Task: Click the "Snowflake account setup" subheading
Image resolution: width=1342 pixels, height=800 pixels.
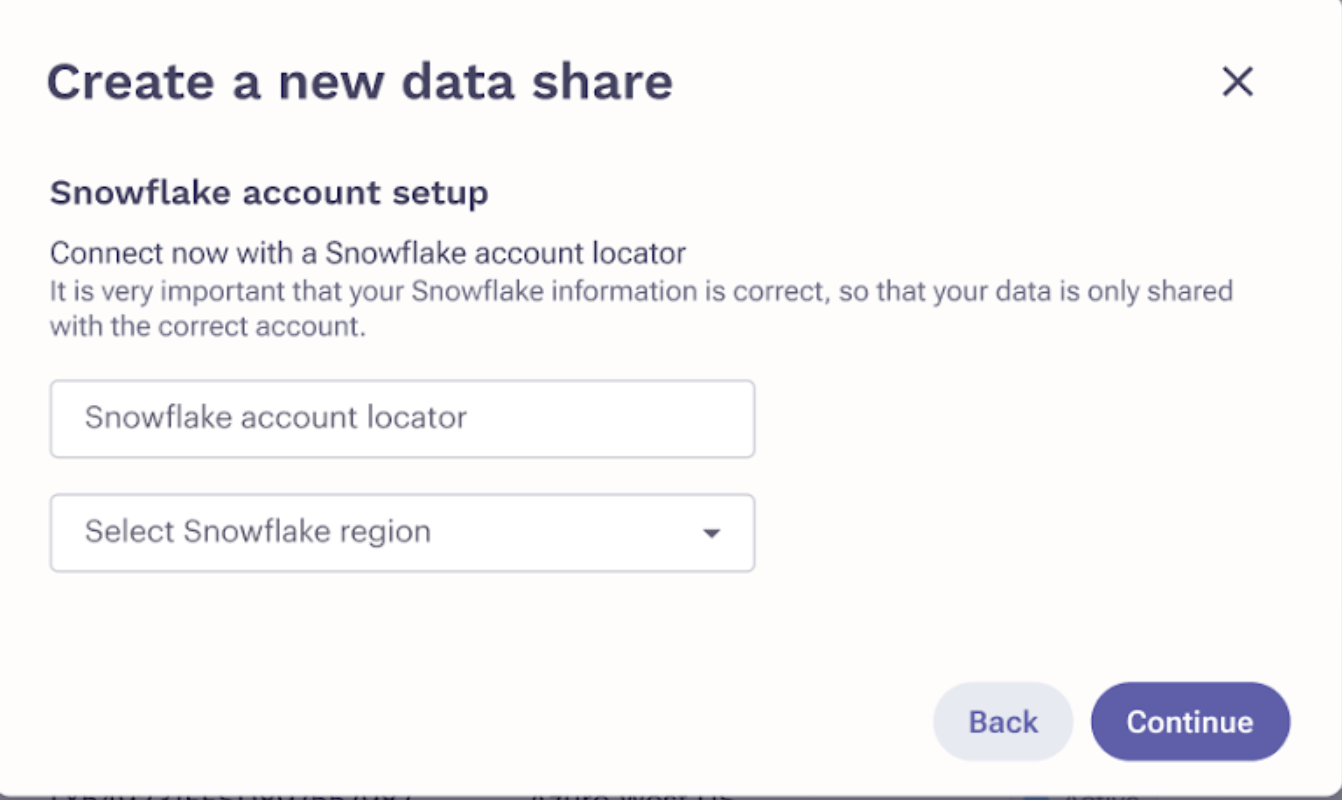Action: click(x=269, y=192)
